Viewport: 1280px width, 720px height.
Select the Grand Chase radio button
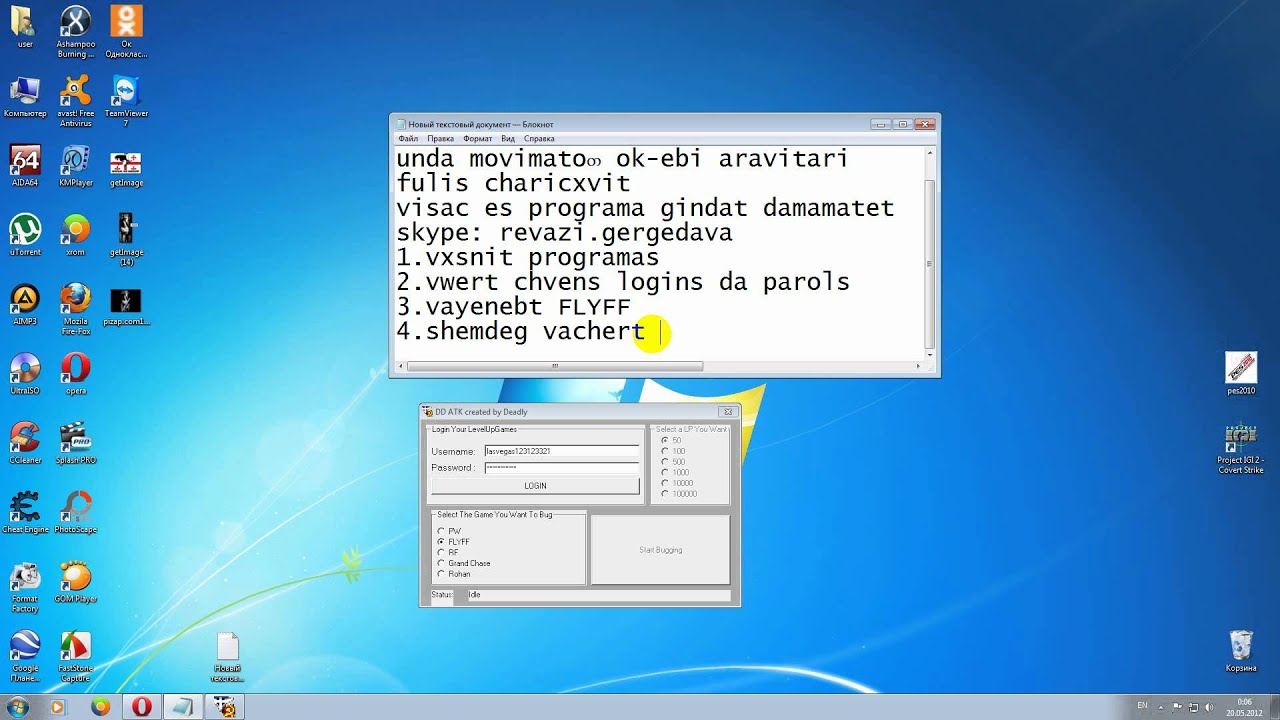tap(441, 563)
